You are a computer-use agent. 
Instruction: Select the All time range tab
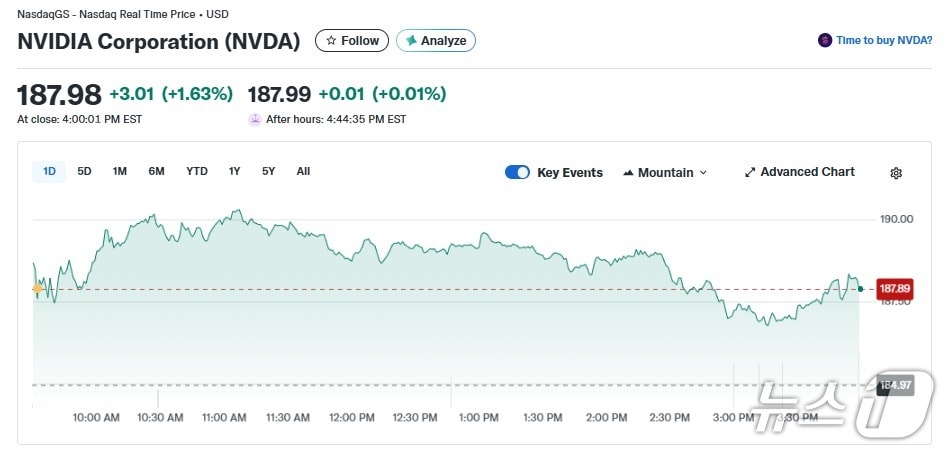pos(303,171)
